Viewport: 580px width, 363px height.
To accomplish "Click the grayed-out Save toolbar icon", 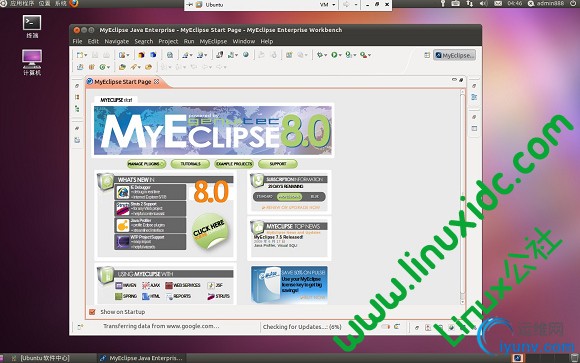I will (95, 55).
